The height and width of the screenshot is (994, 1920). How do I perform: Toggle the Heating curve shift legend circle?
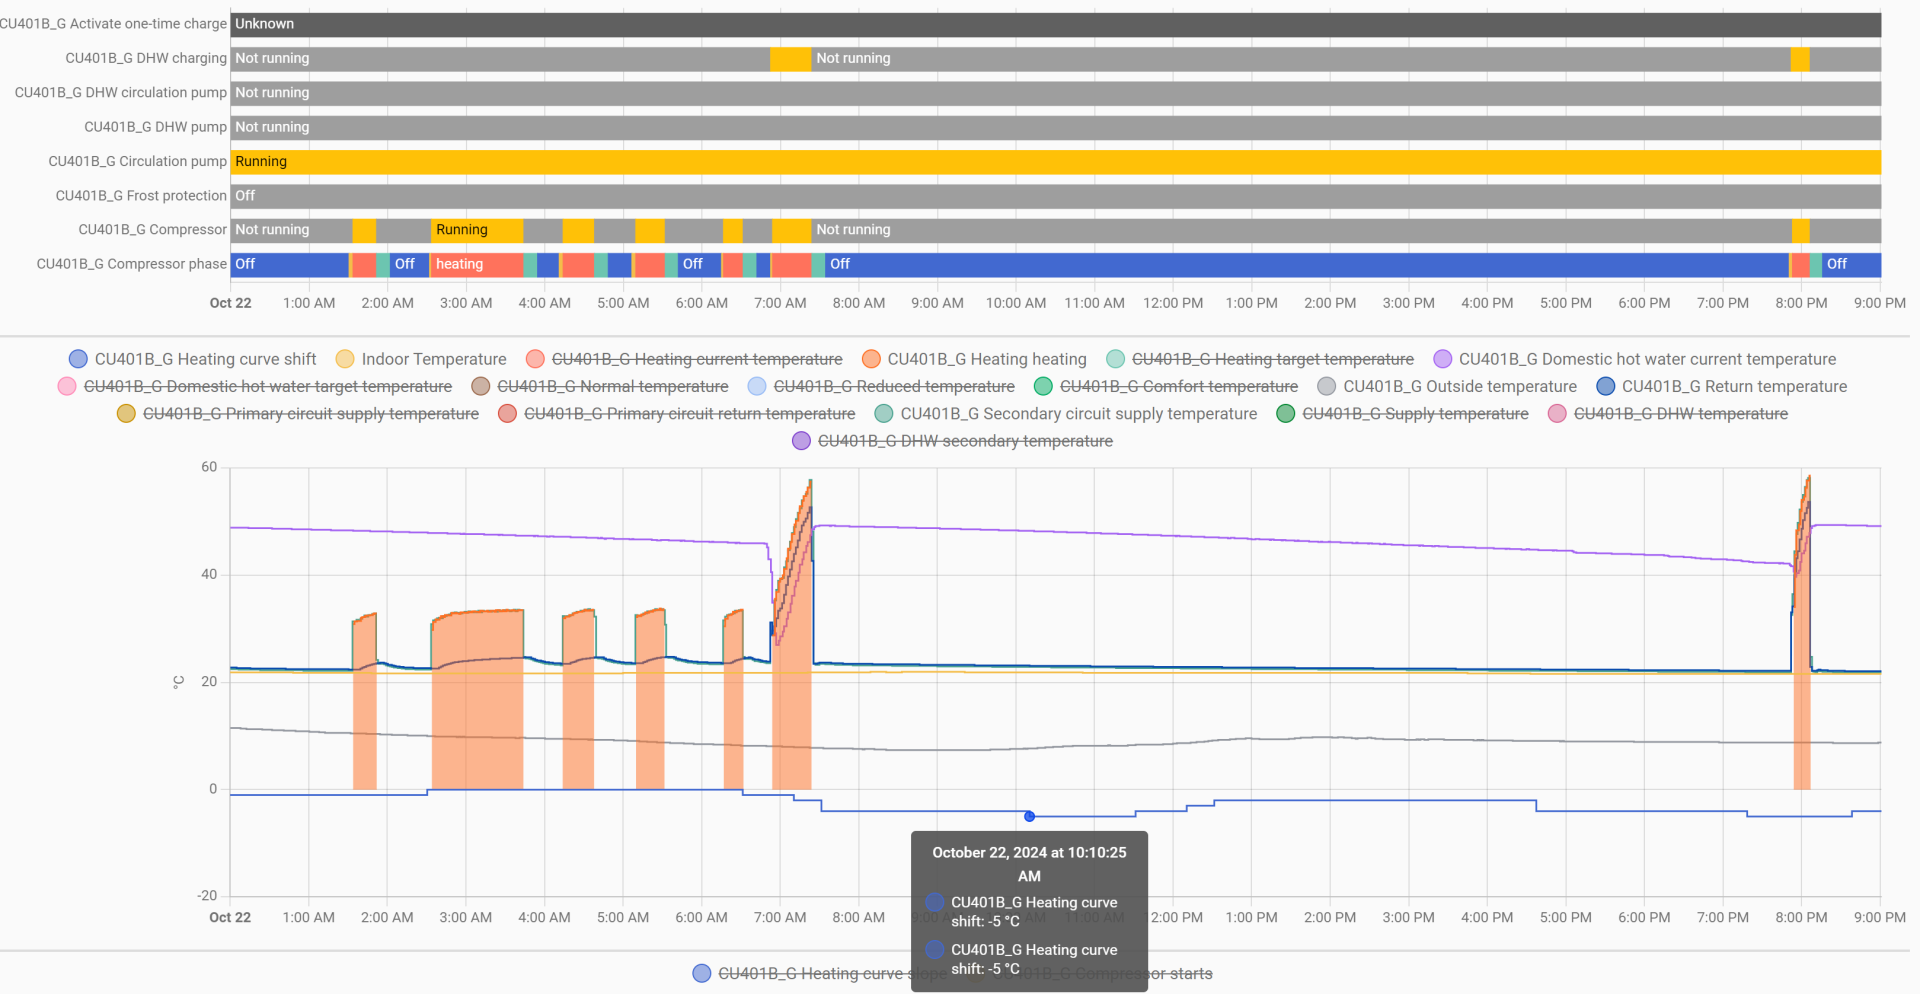coord(78,359)
